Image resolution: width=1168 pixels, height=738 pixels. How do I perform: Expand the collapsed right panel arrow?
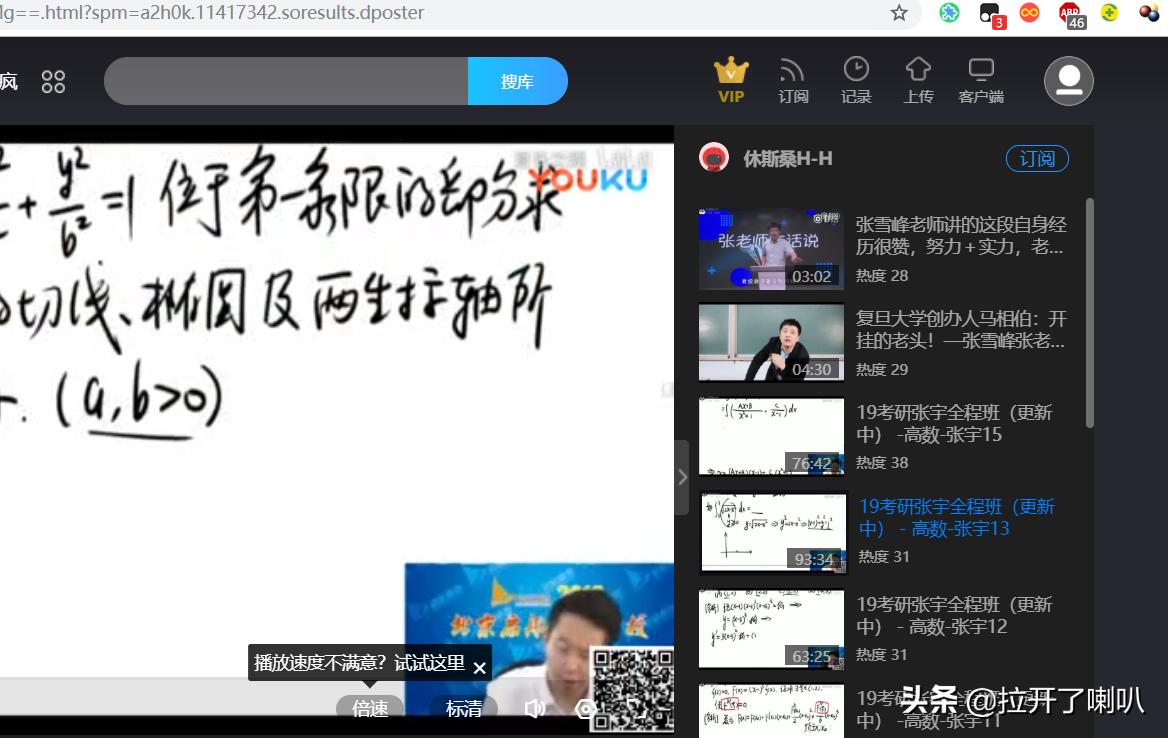click(x=683, y=477)
